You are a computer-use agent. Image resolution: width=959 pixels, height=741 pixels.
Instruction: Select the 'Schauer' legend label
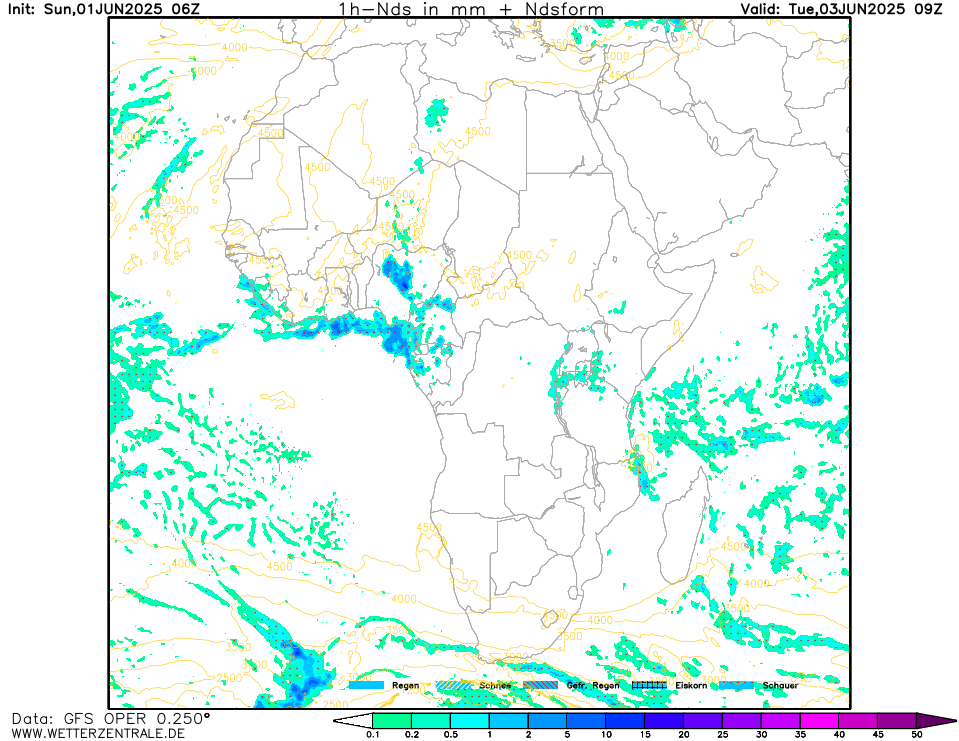coord(780,685)
